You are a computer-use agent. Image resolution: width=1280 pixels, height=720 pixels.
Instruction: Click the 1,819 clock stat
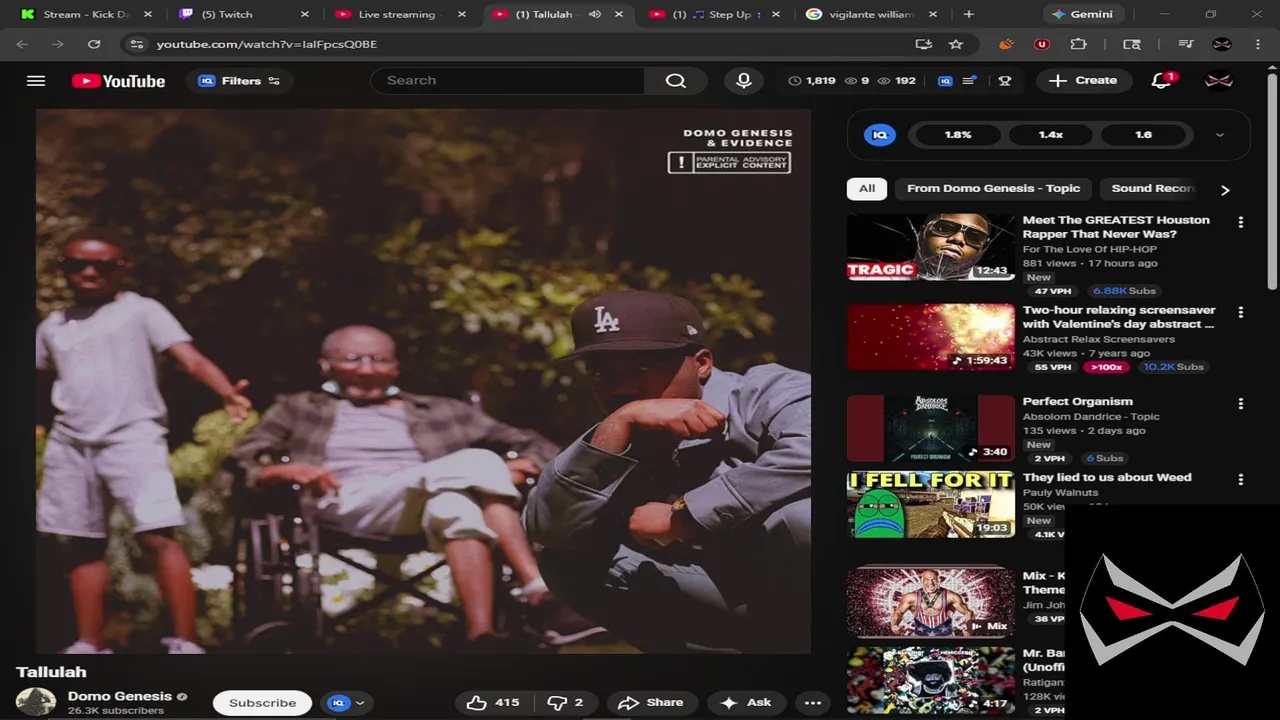point(812,81)
